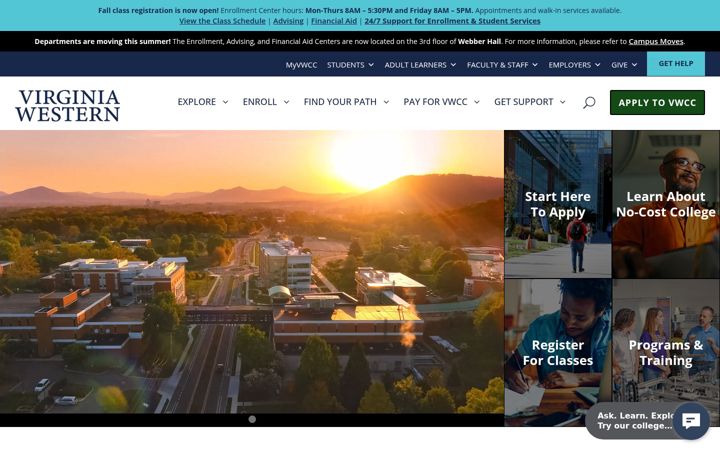The image size is (720, 450).
Task: Open the Start Here To Apply tile
Action: [558, 204]
